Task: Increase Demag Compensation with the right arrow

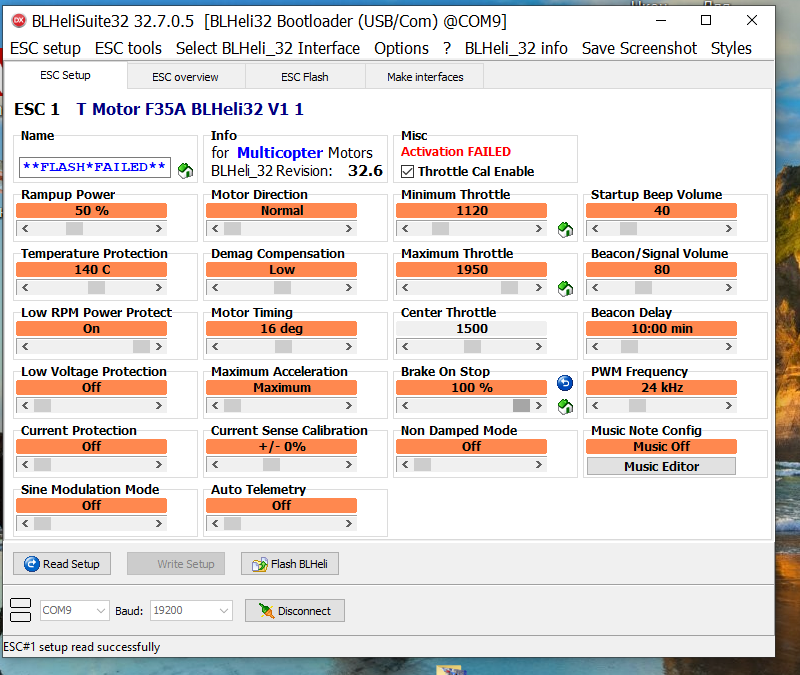Action: [x=349, y=288]
